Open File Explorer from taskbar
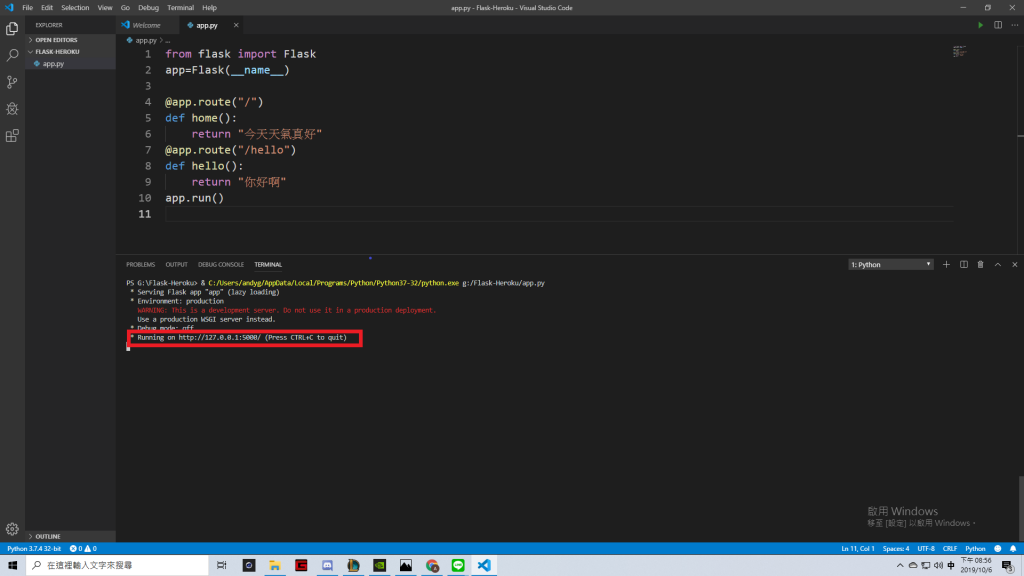Screen dimensions: 1024x576 tap(275, 565)
